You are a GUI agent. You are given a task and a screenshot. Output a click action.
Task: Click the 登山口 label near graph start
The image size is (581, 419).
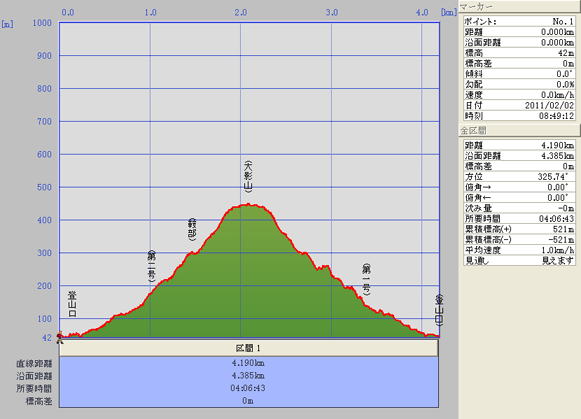tap(72, 304)
